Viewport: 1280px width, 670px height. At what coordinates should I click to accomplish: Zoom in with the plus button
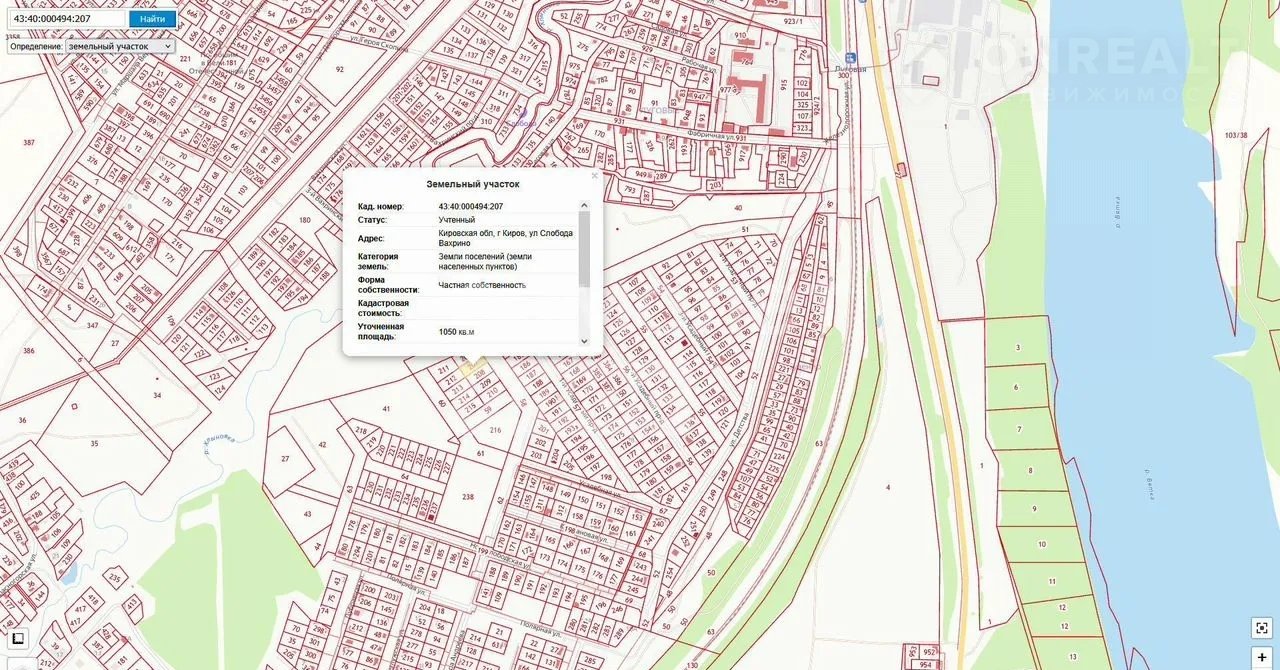tap(1262, 657)
